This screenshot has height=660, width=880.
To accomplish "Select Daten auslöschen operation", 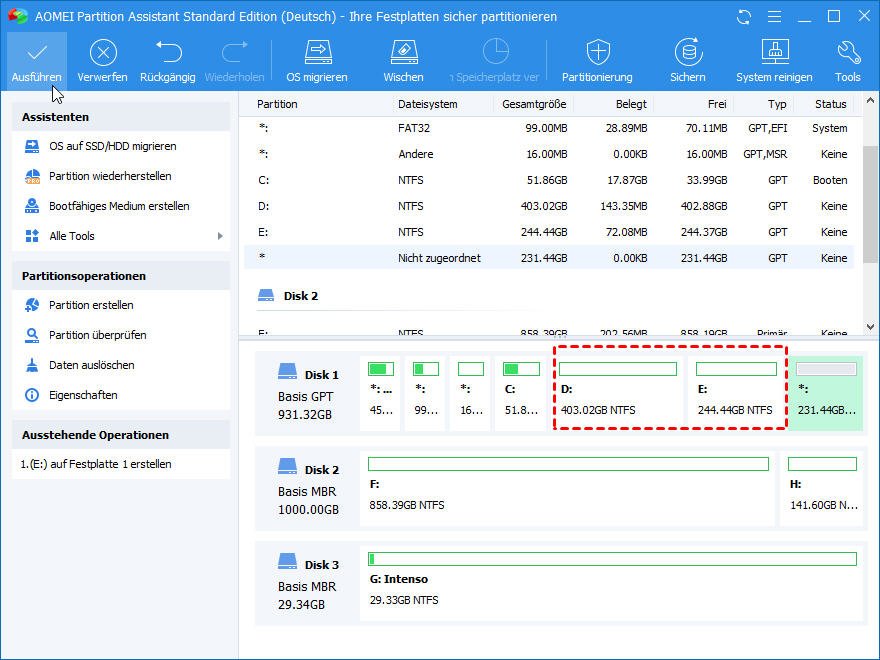I will tap(91, 365).
